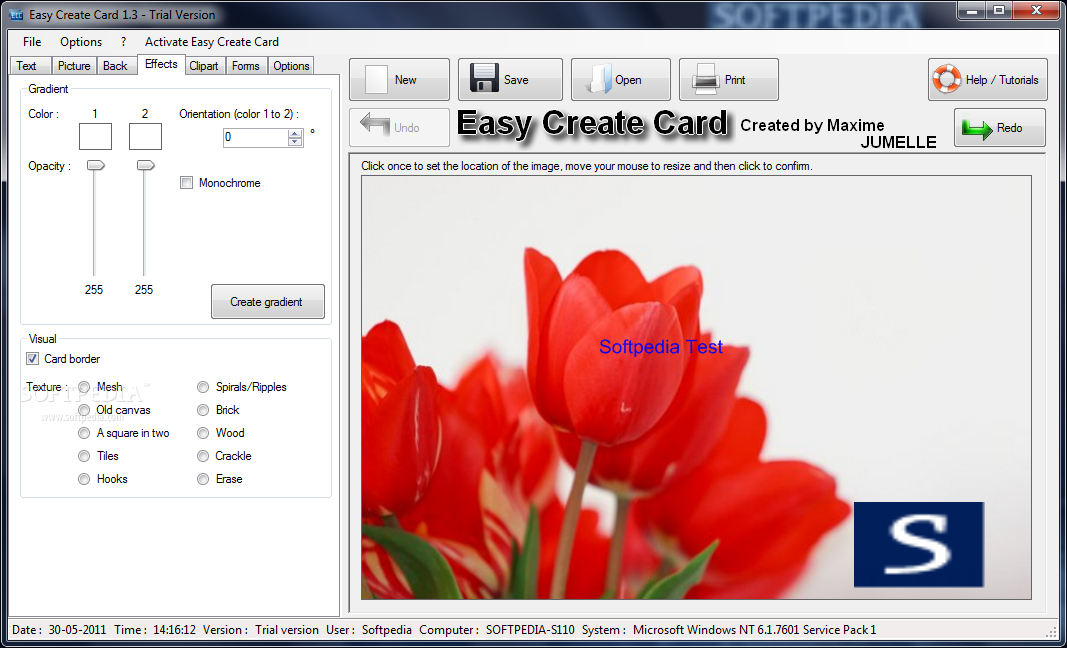Click the green Redo arrow icon
Screen dimensions: 1067x648
point(976,128)
